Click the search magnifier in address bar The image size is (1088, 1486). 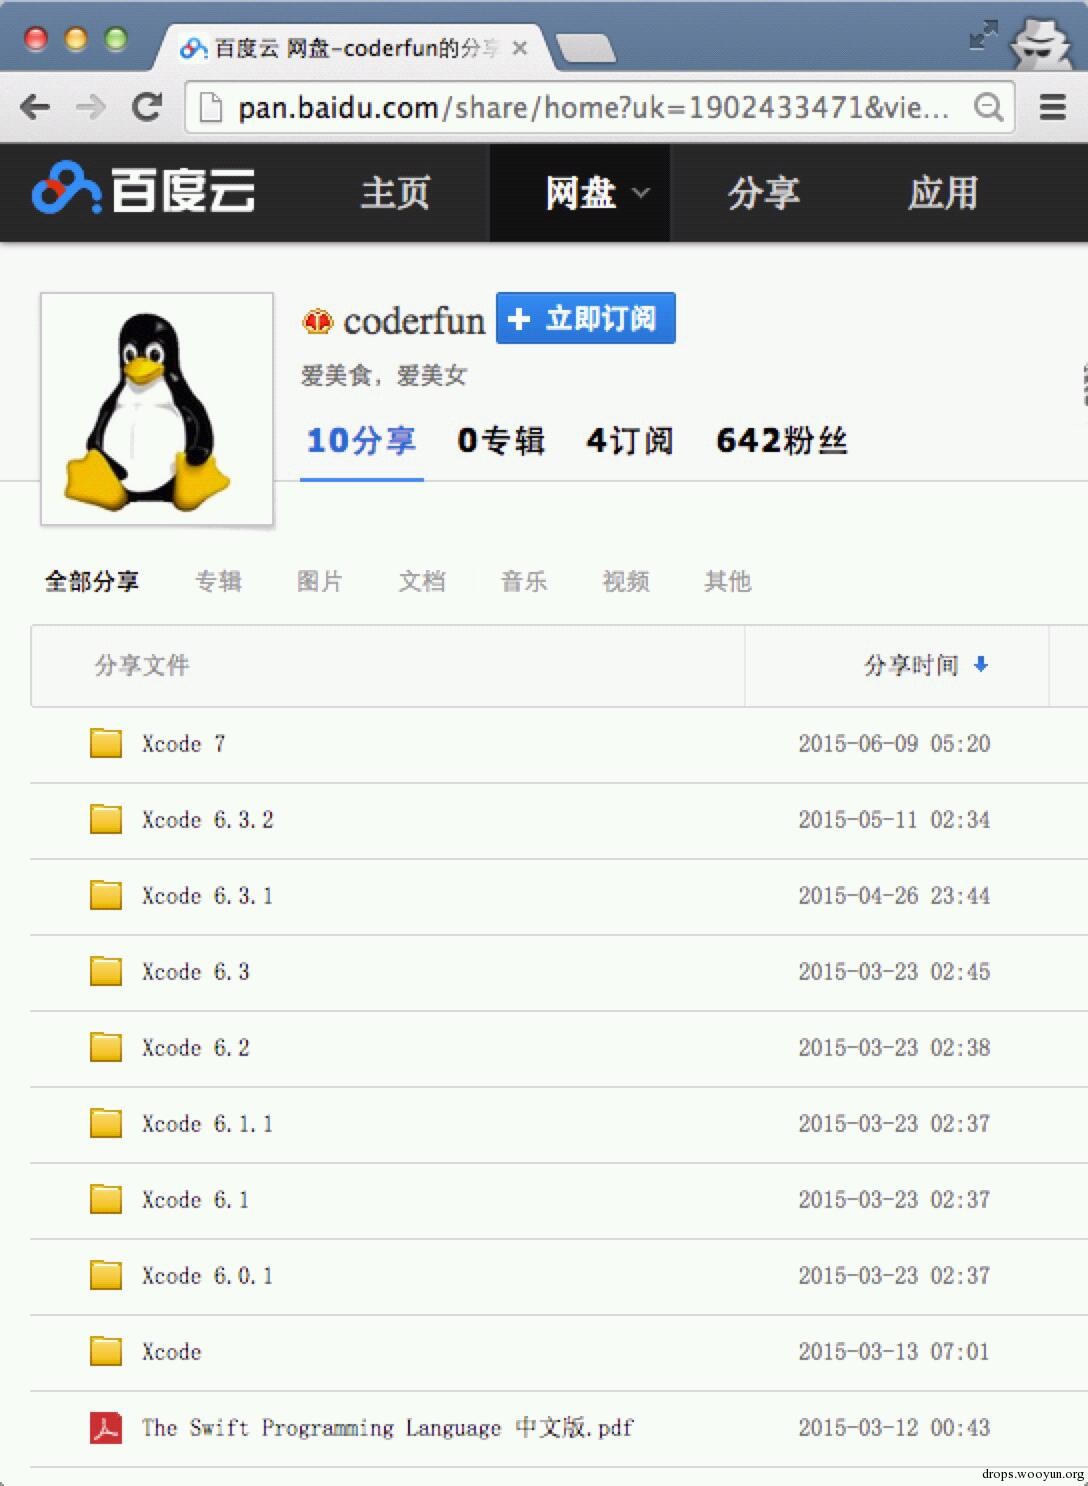point(988,107)
